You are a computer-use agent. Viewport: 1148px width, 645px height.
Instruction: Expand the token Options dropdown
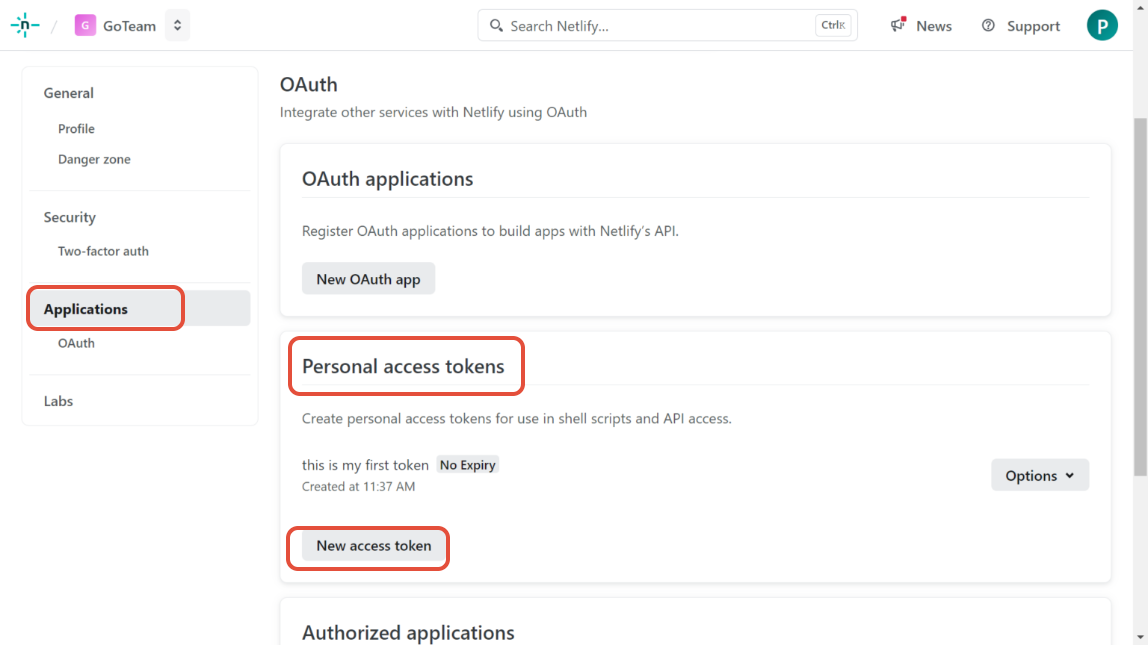click(x=1040, y=476)
